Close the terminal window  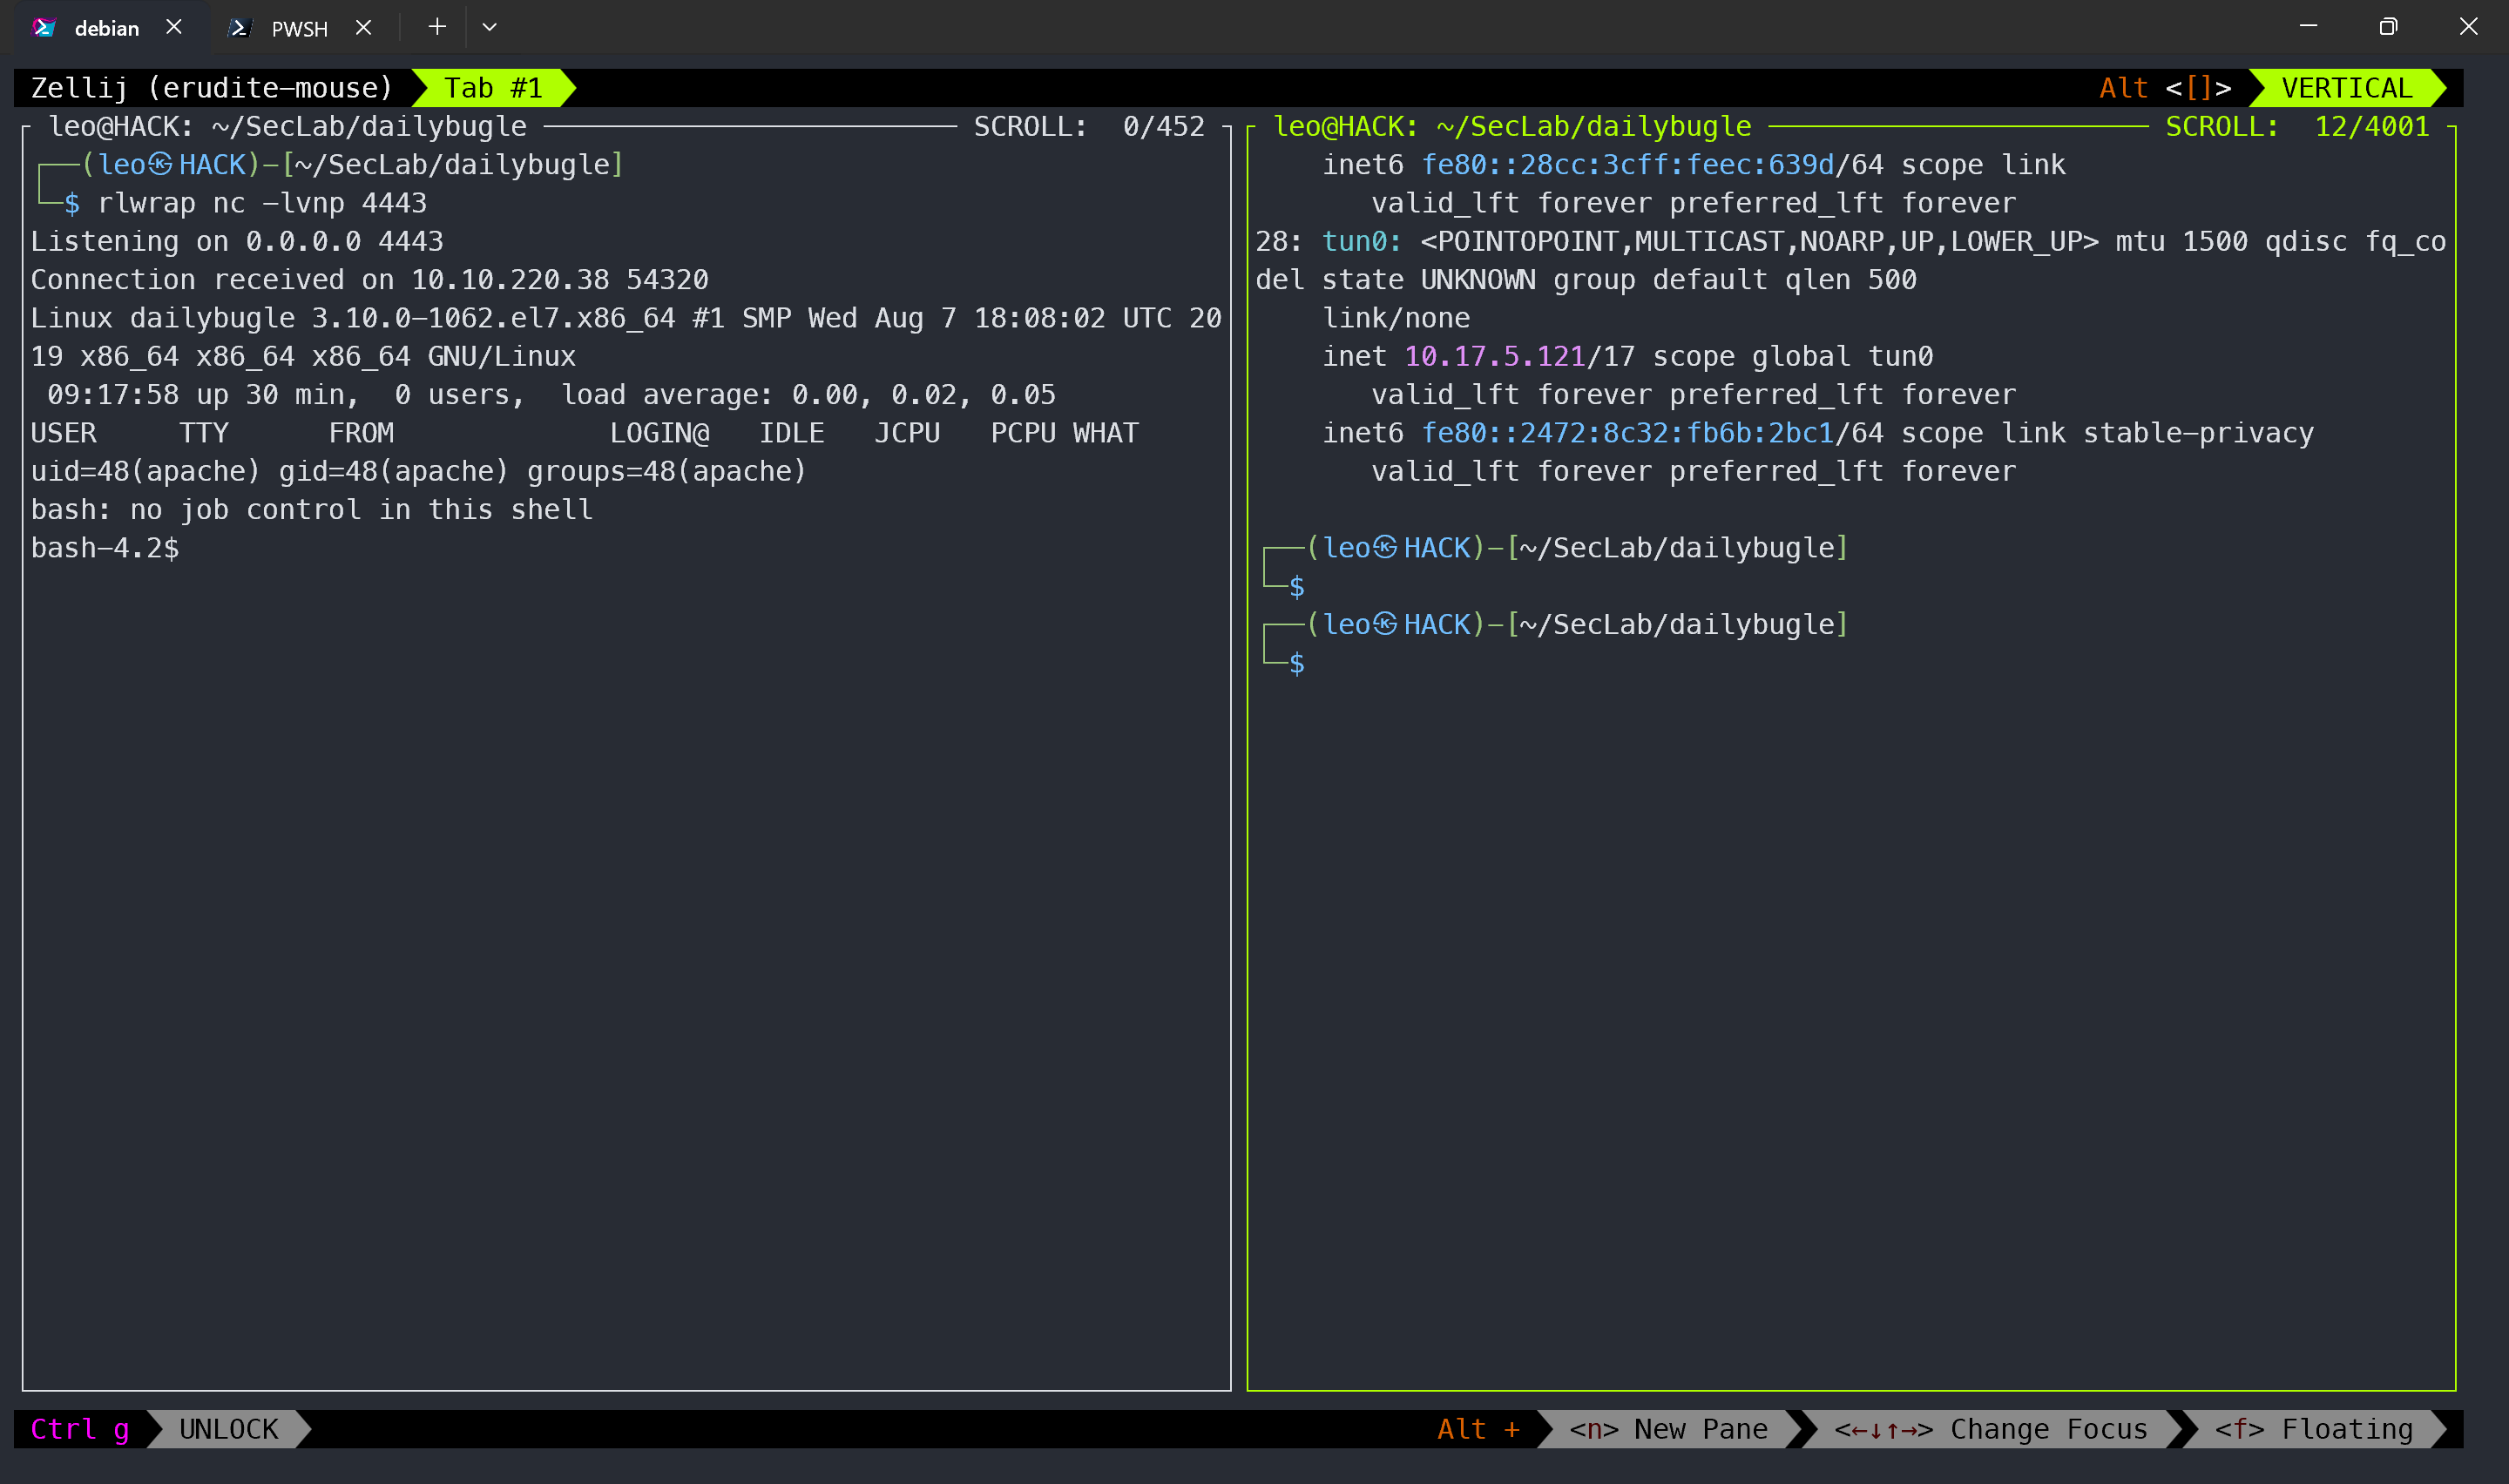click(x=2468, y=27)
